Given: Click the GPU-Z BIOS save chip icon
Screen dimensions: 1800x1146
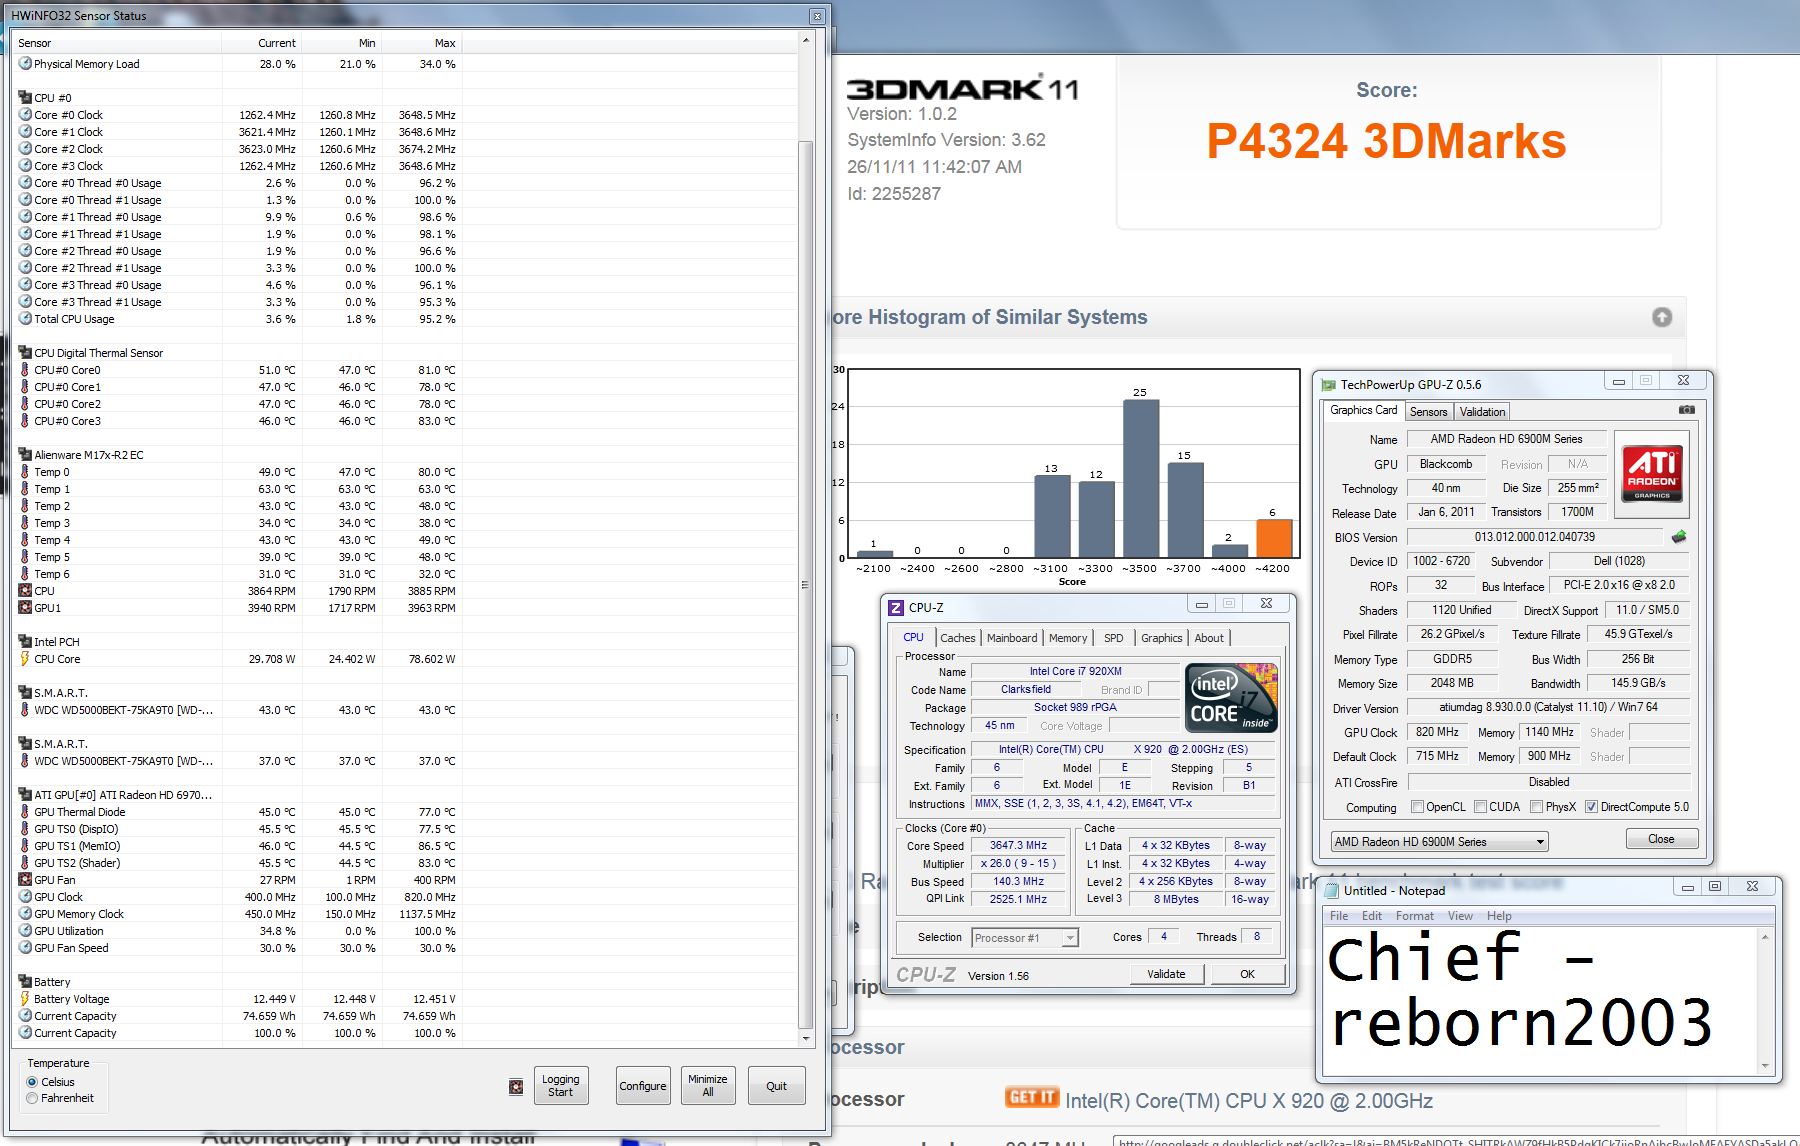Looking at the screenshot, I should coord(1679,537).
